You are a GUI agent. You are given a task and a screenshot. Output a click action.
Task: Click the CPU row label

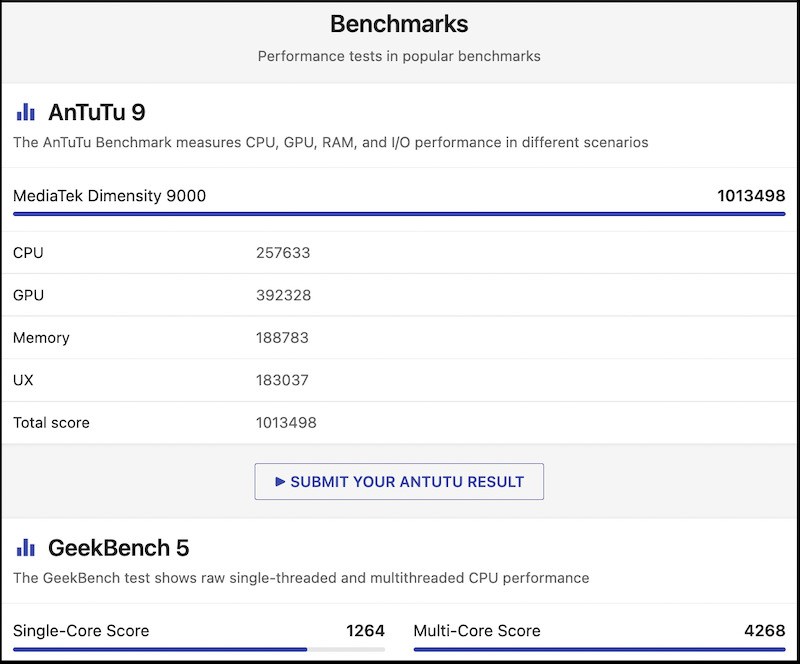click(28, 253)
